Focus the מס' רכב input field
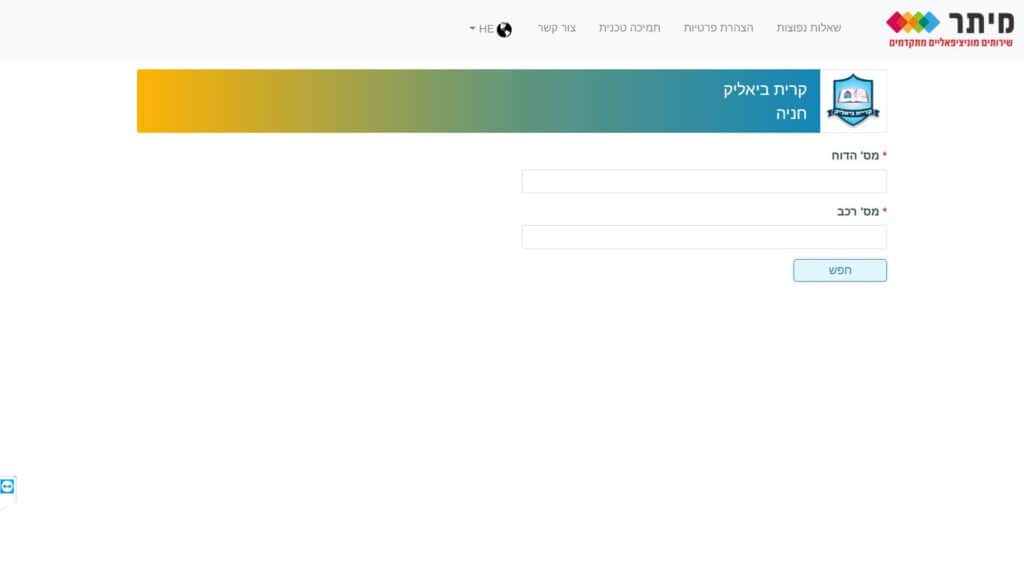The width and height of the screenshot is (1024, 576). pyautogui.click(x=704, y=237)
